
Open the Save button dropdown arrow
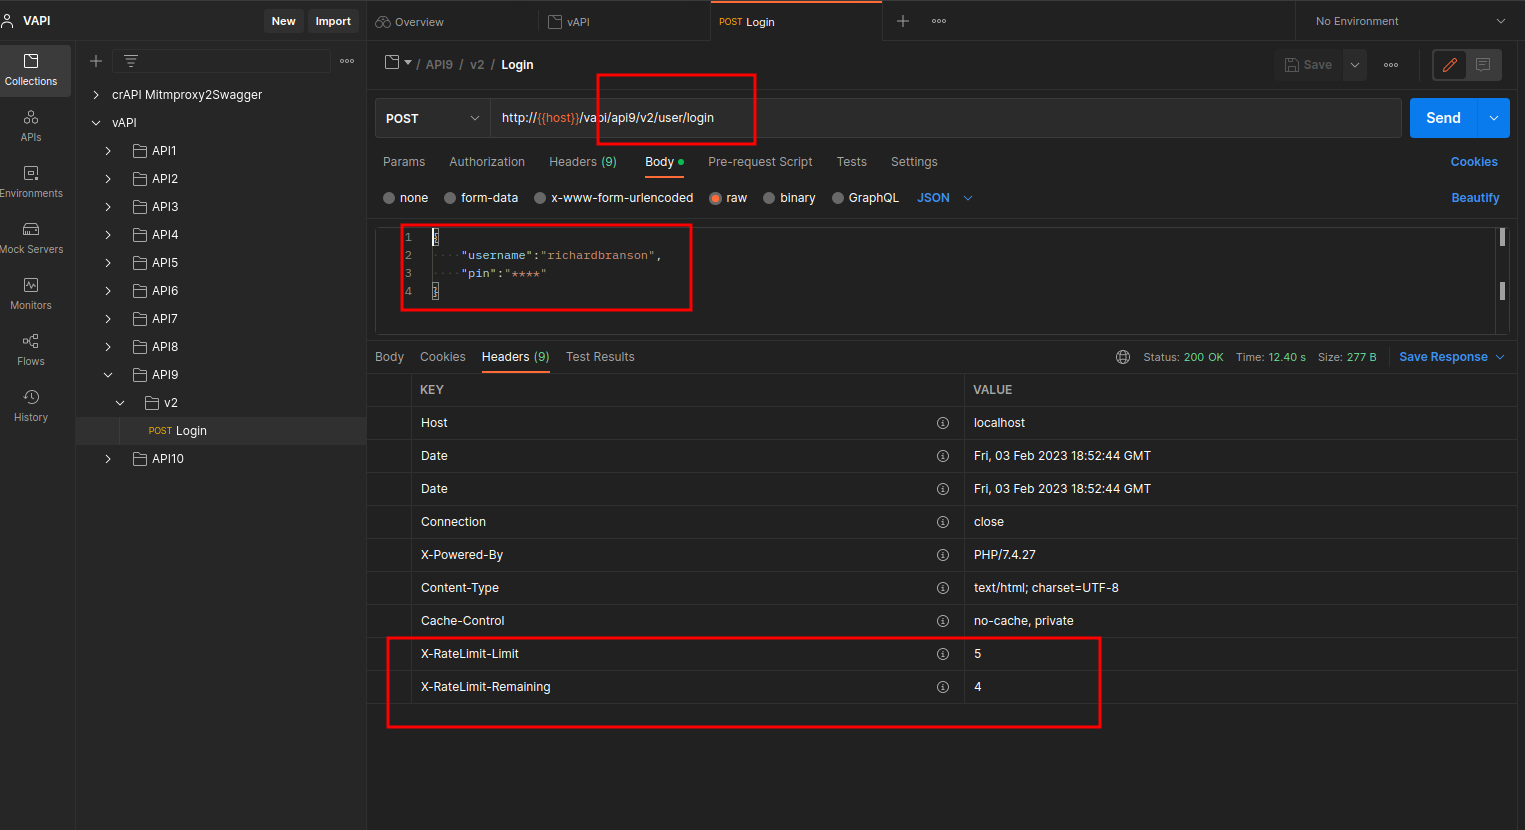(x=1354, y=65)
